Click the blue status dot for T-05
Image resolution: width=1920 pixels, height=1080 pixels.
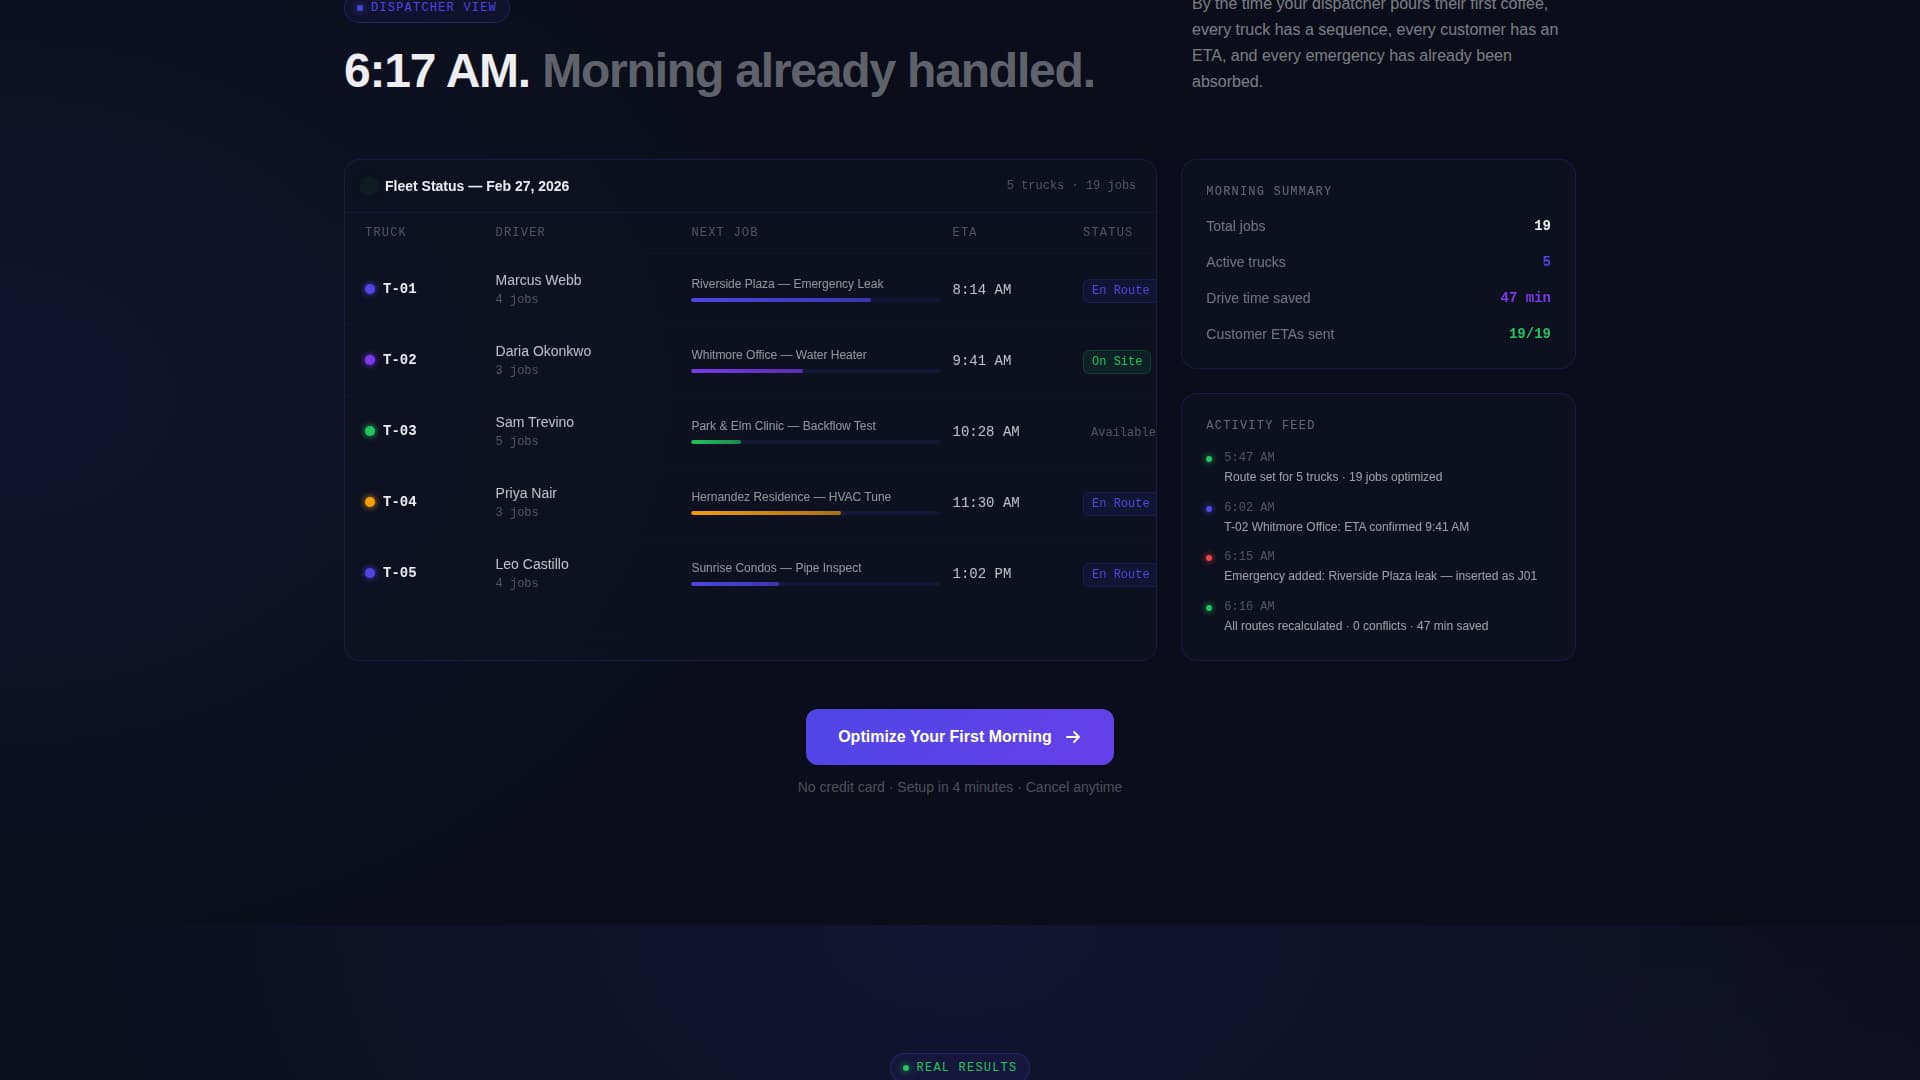370,573
